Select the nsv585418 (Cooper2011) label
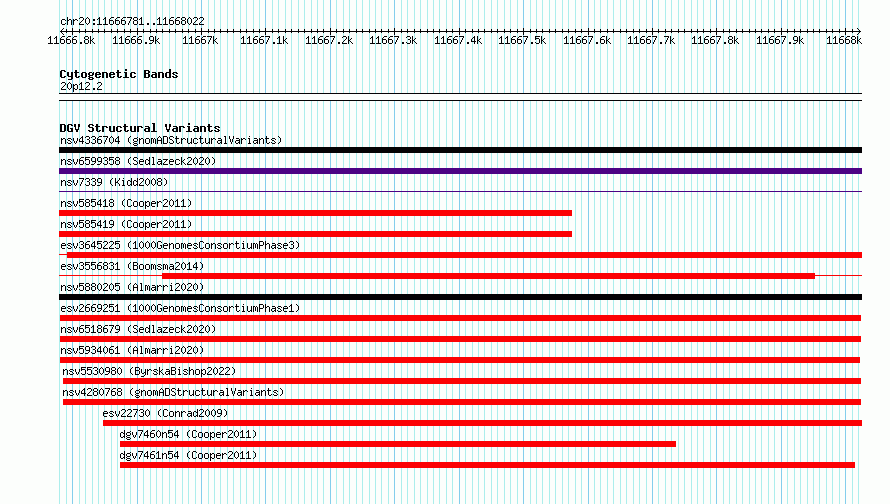The height and width of the screenshot is (504, 890). coord(126,203)
